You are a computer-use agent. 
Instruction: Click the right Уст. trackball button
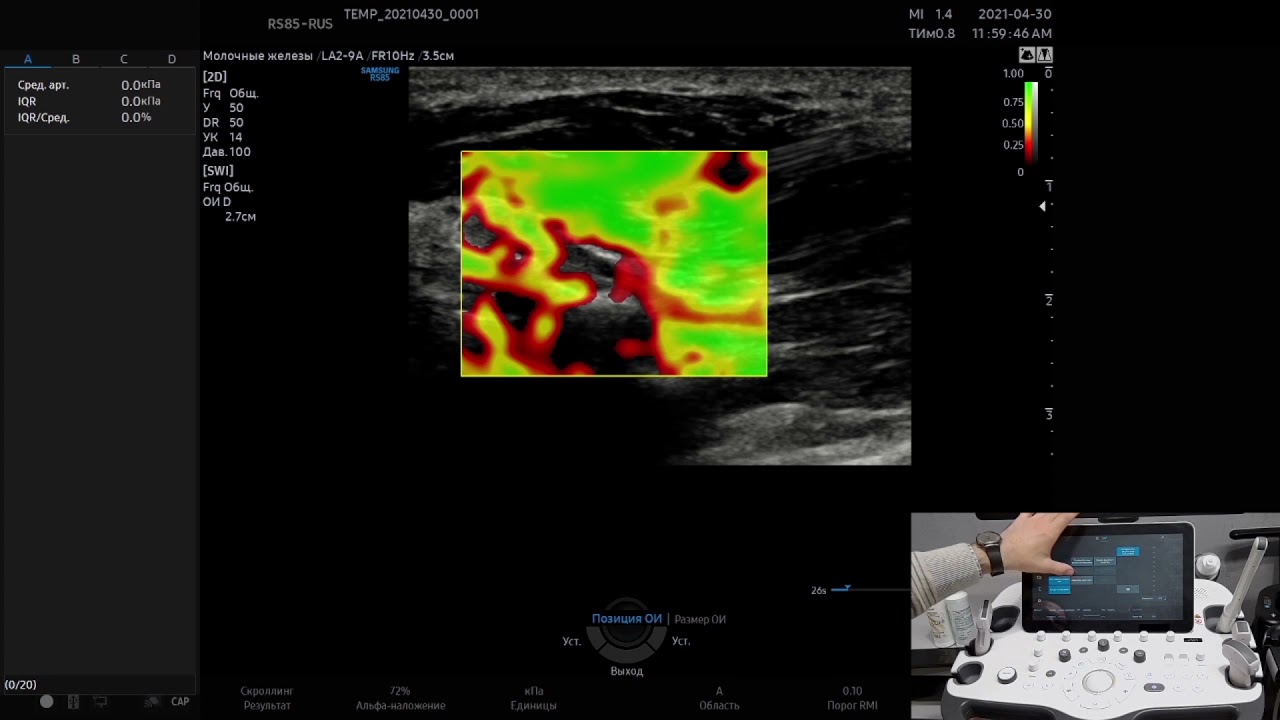point(681,642)
